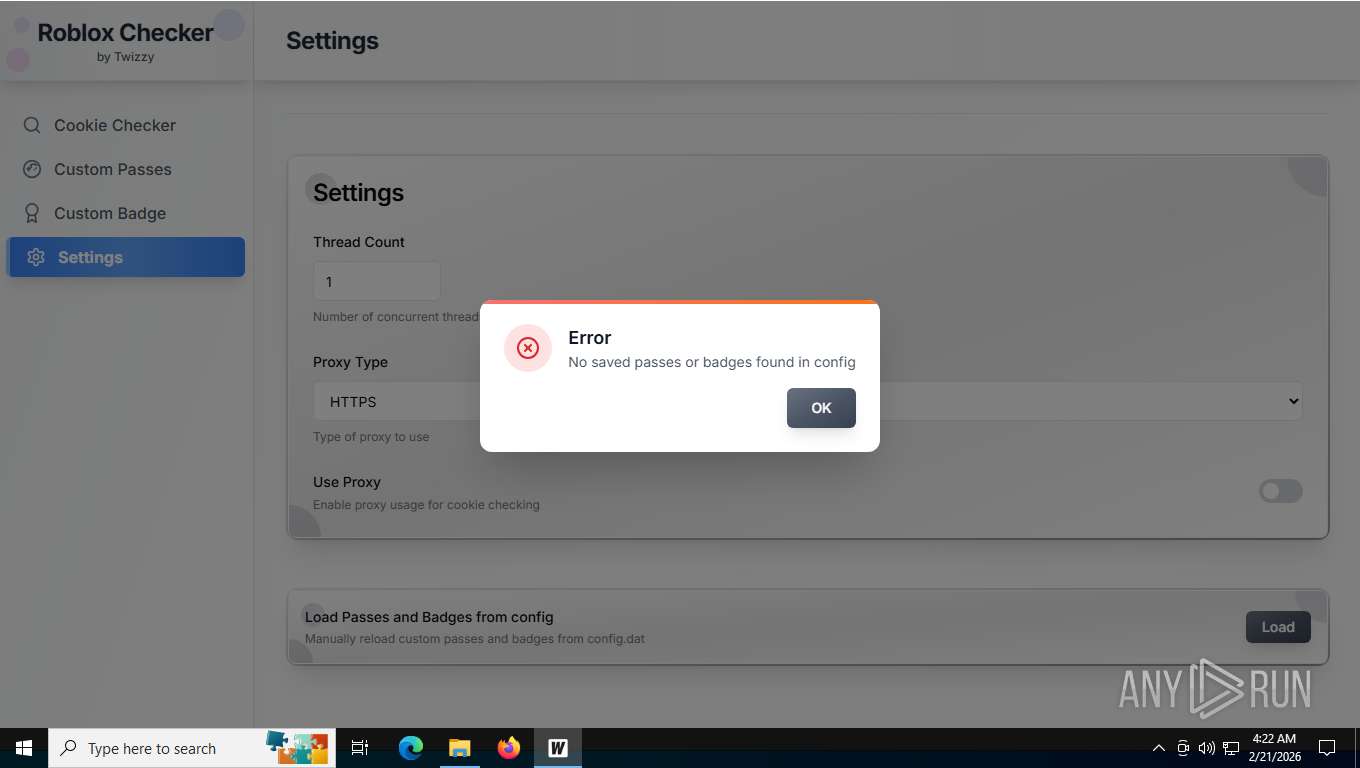The image size is (1360, 768).
Task: Click the Custom Passes gauge icon
Action: pos(32,169)
